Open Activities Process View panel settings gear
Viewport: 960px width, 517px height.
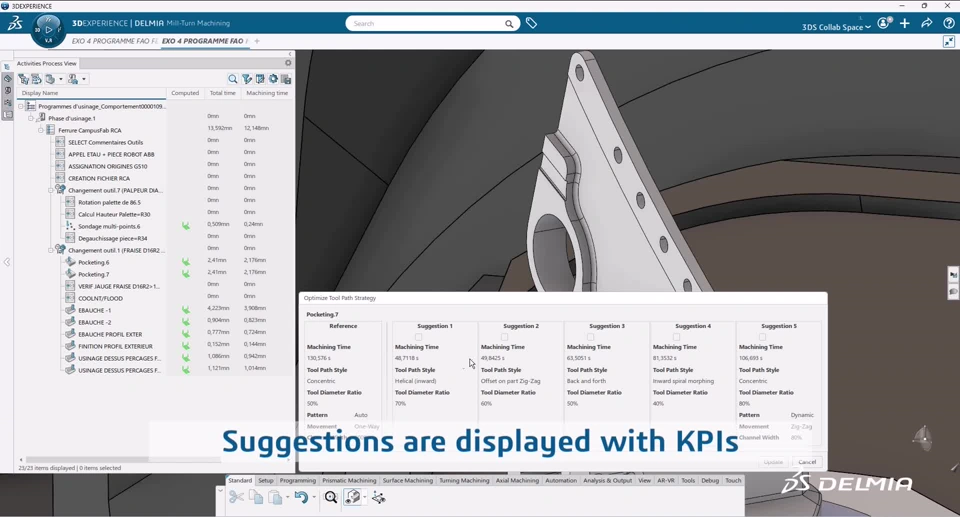click(288, 63)
